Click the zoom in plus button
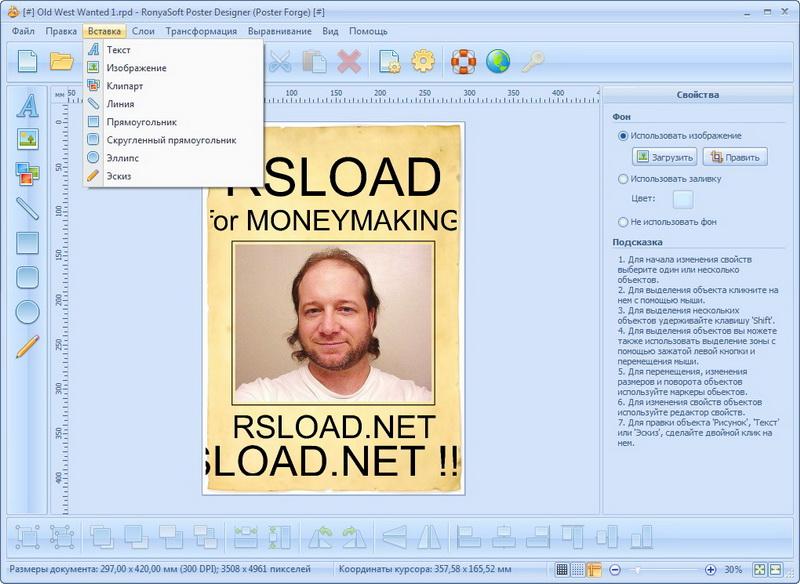This screenshot has width=800, height=584. point(710,569)
